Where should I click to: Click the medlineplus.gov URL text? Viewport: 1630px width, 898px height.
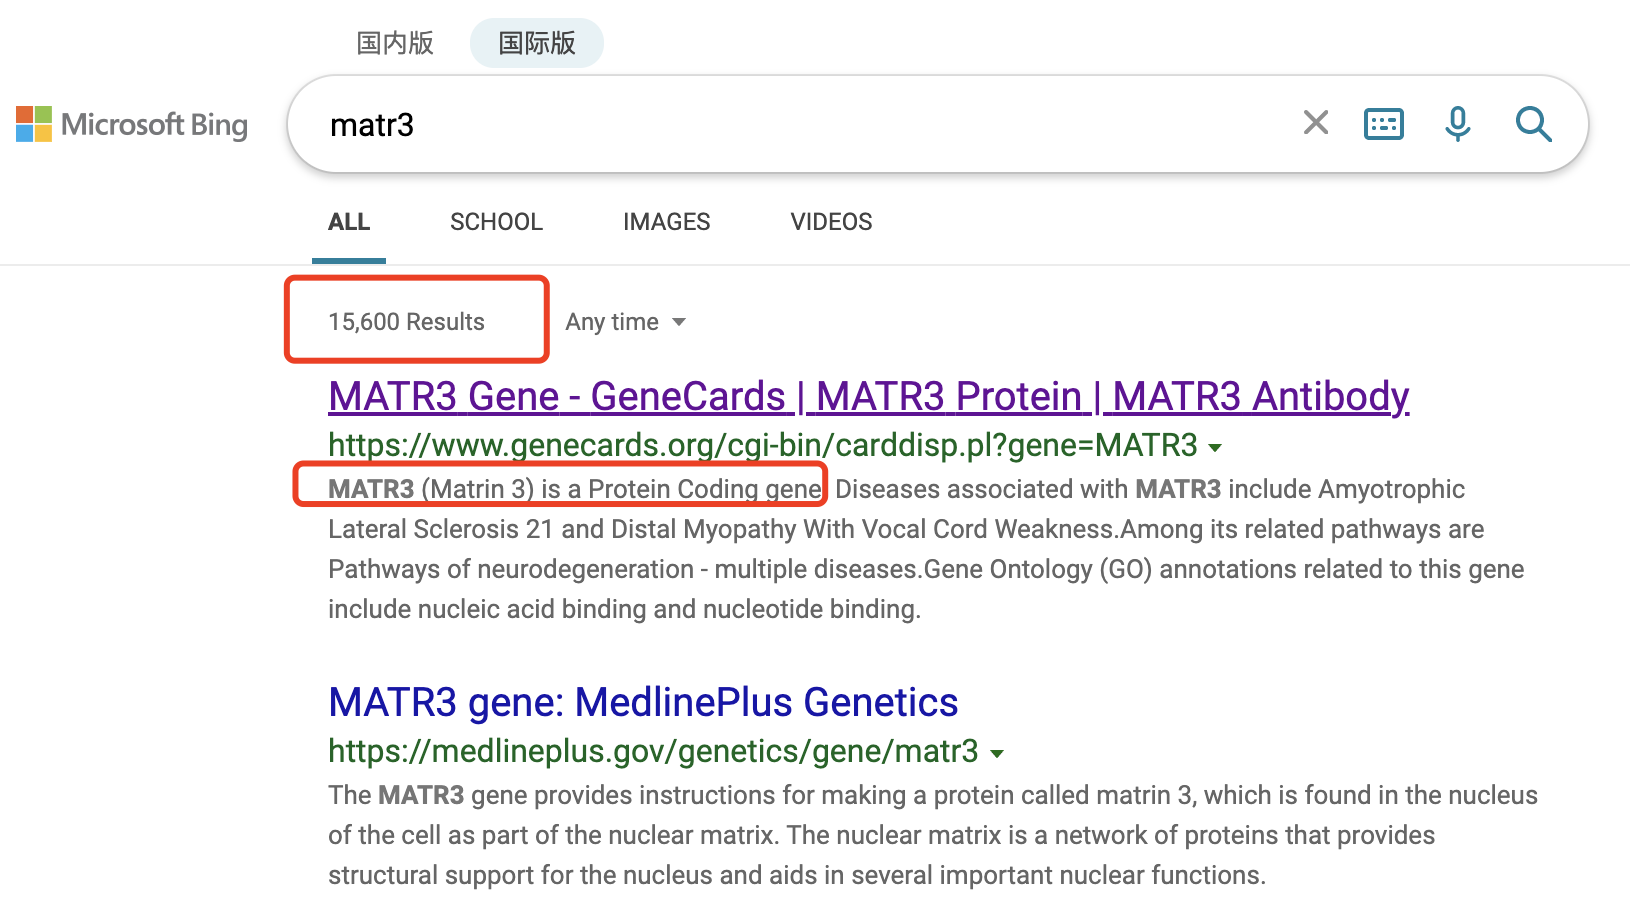point(653,750)
